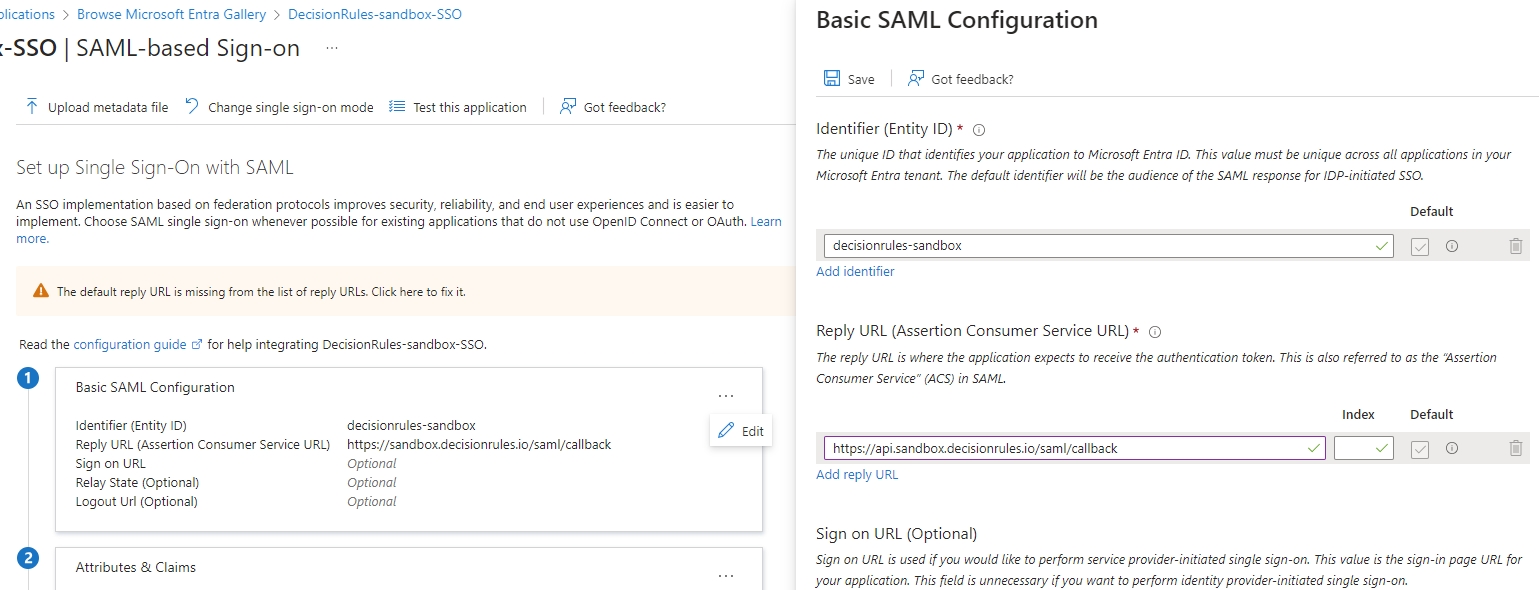Toggle Default checkbox for the reply URL

(1419, 449)
